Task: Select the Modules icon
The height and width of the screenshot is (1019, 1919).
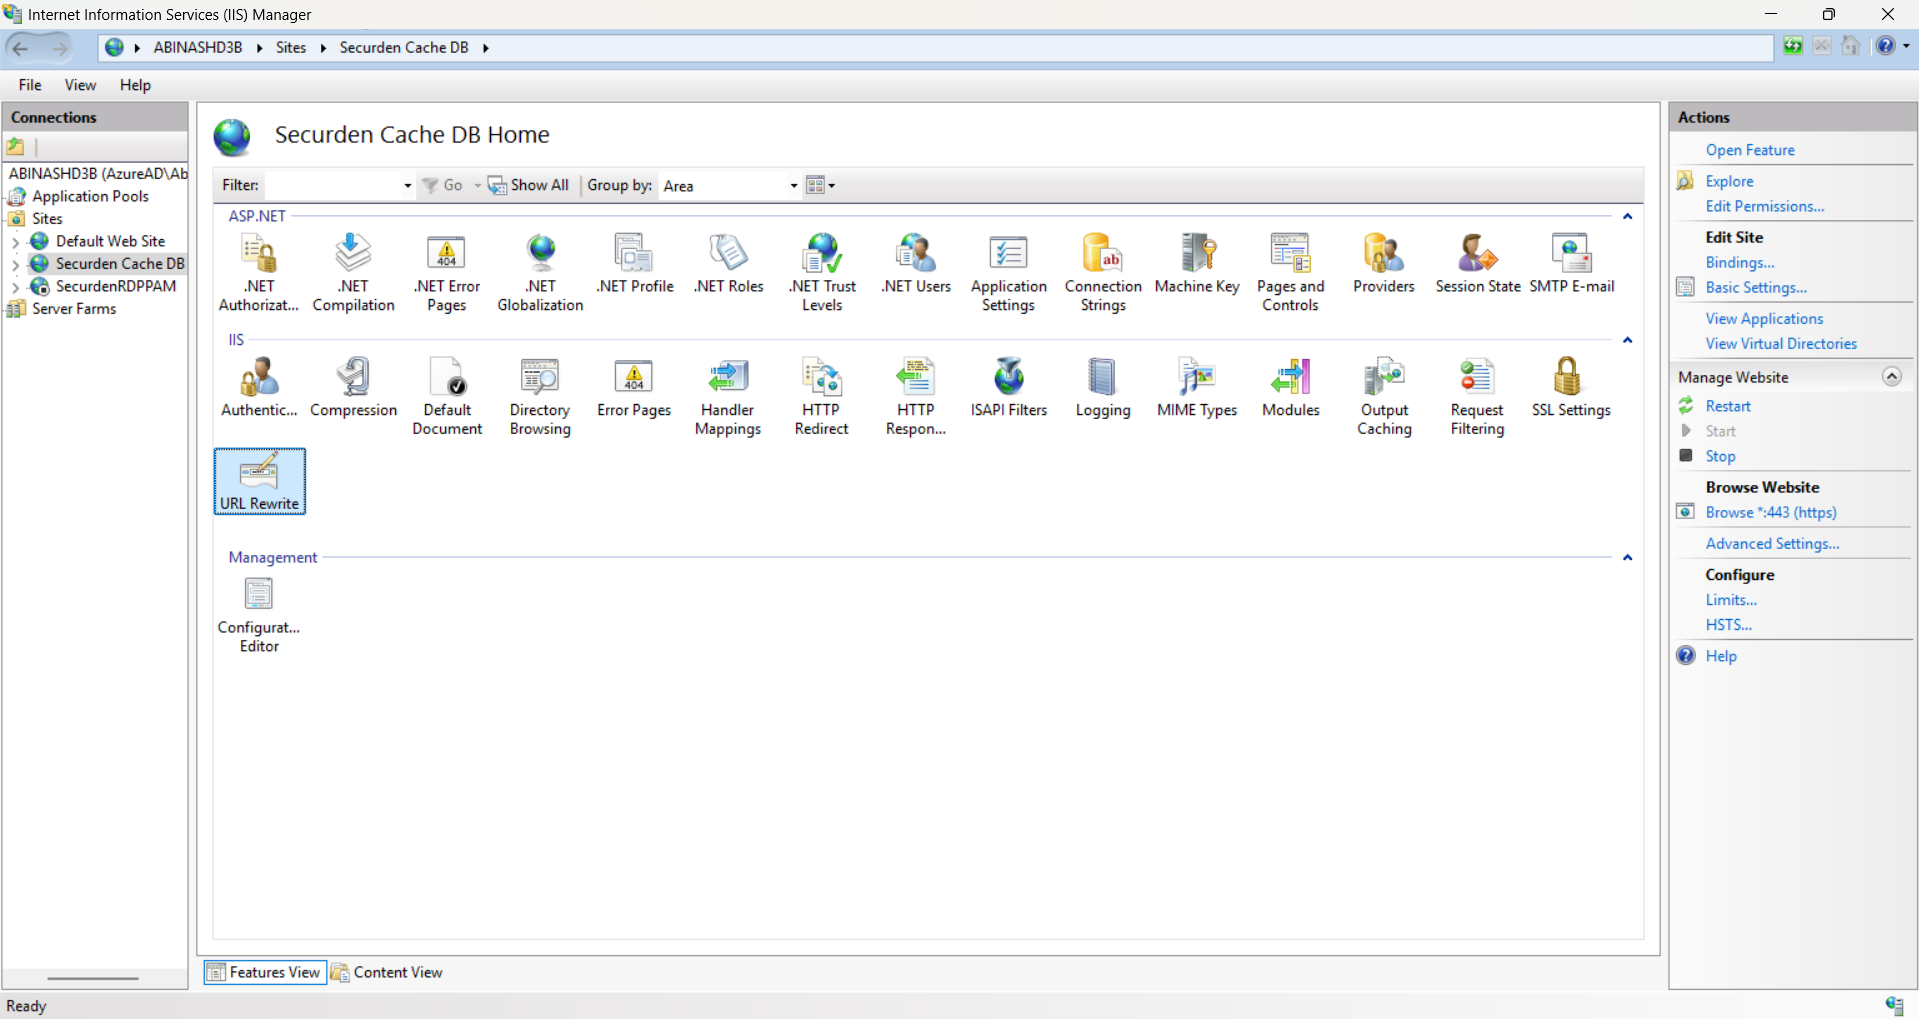Action: click(x=1290, y=388)
